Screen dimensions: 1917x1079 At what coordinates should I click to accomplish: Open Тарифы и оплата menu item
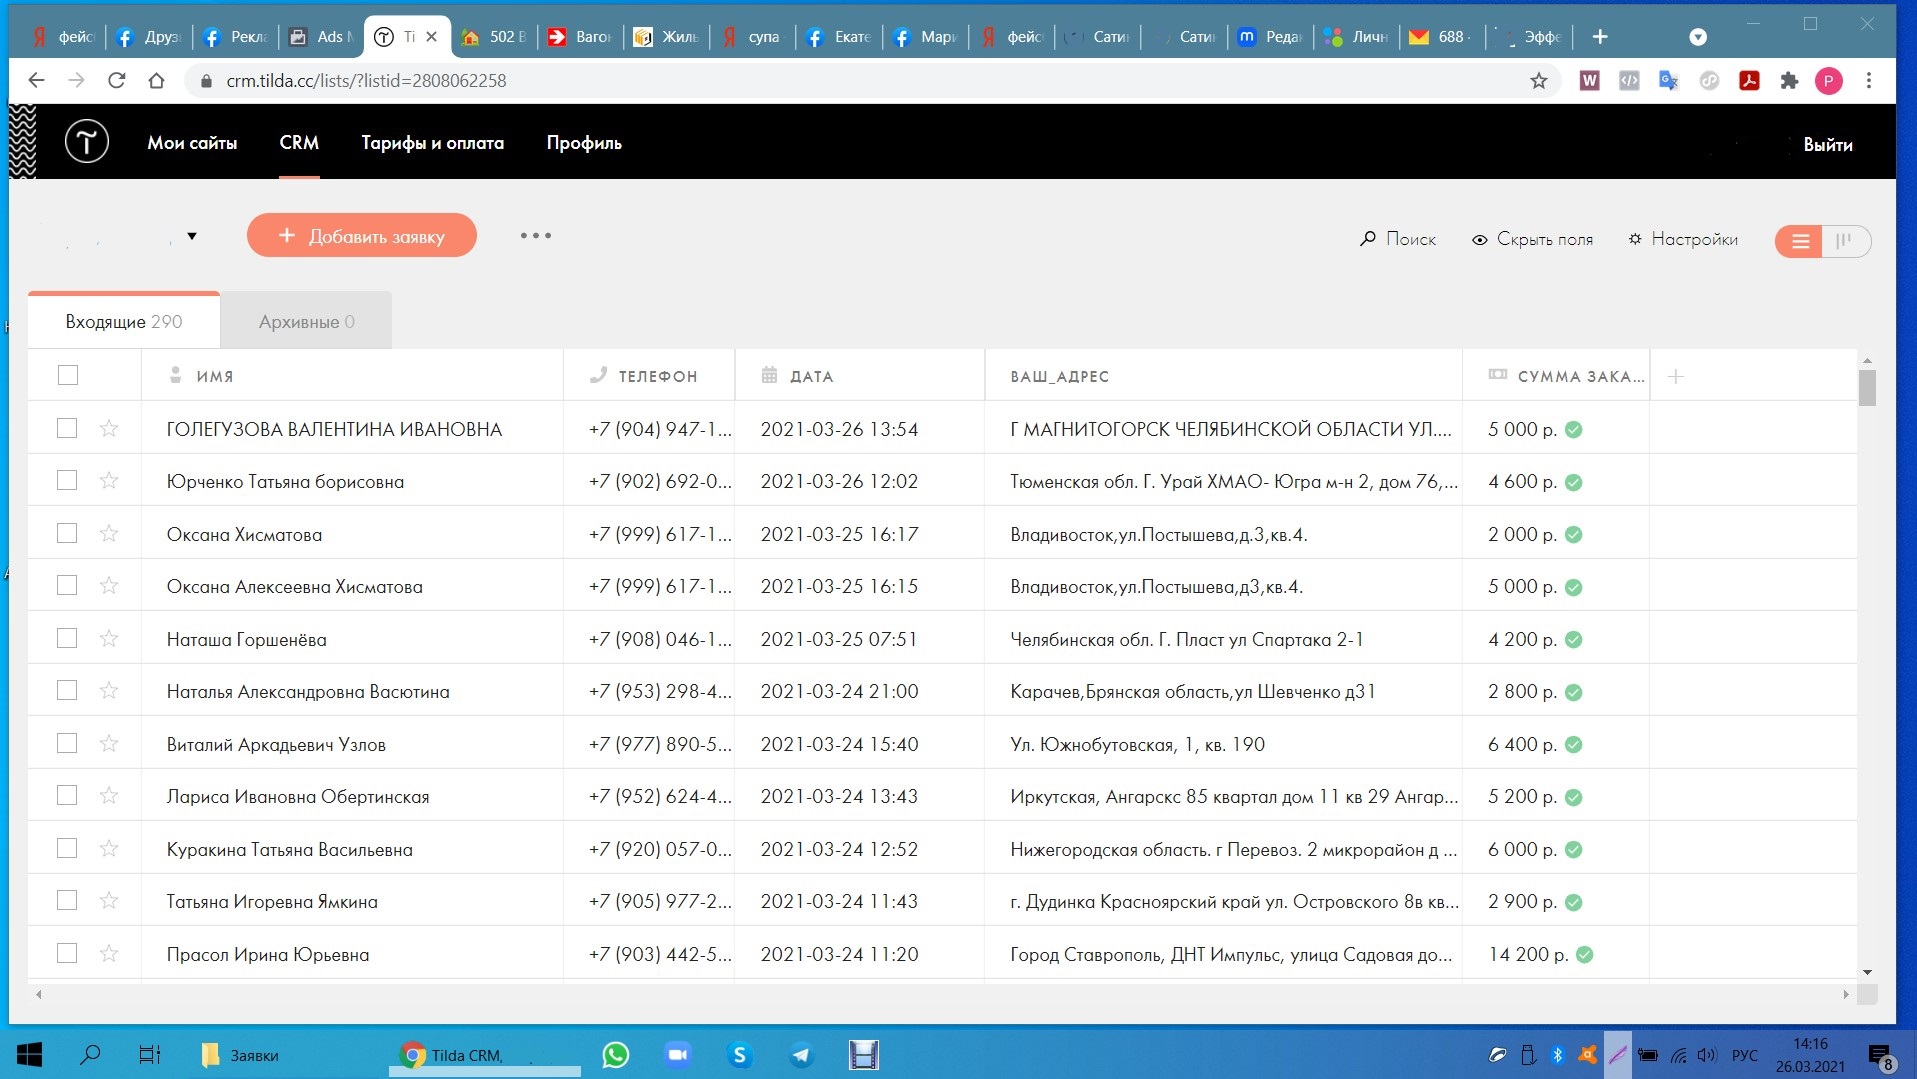coord(432,143)
